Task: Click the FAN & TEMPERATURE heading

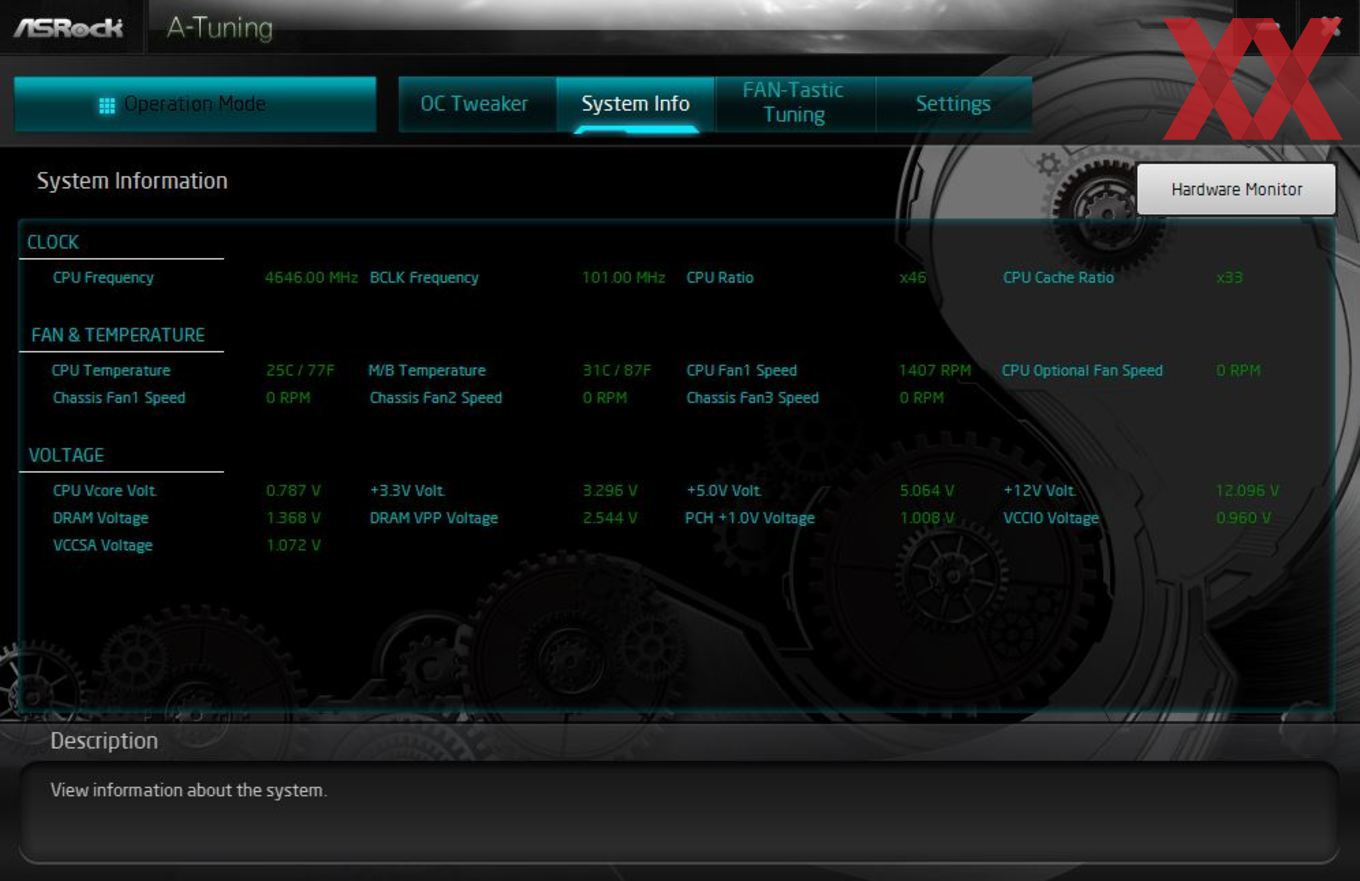Action: (x=117, y=335)
